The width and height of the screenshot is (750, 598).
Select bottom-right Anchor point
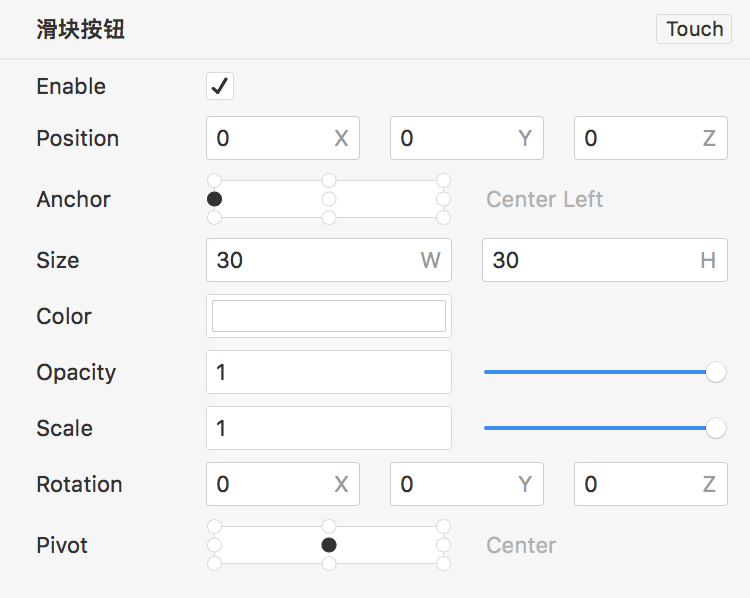[444, 217]
